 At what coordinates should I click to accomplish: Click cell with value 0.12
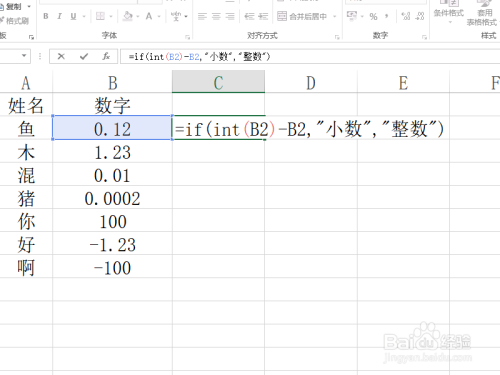[113, 129]
